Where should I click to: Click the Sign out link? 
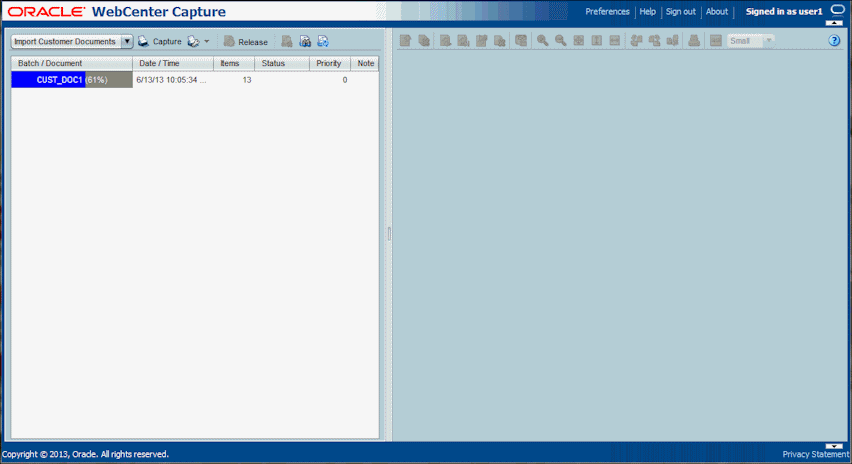pos(680,11)
